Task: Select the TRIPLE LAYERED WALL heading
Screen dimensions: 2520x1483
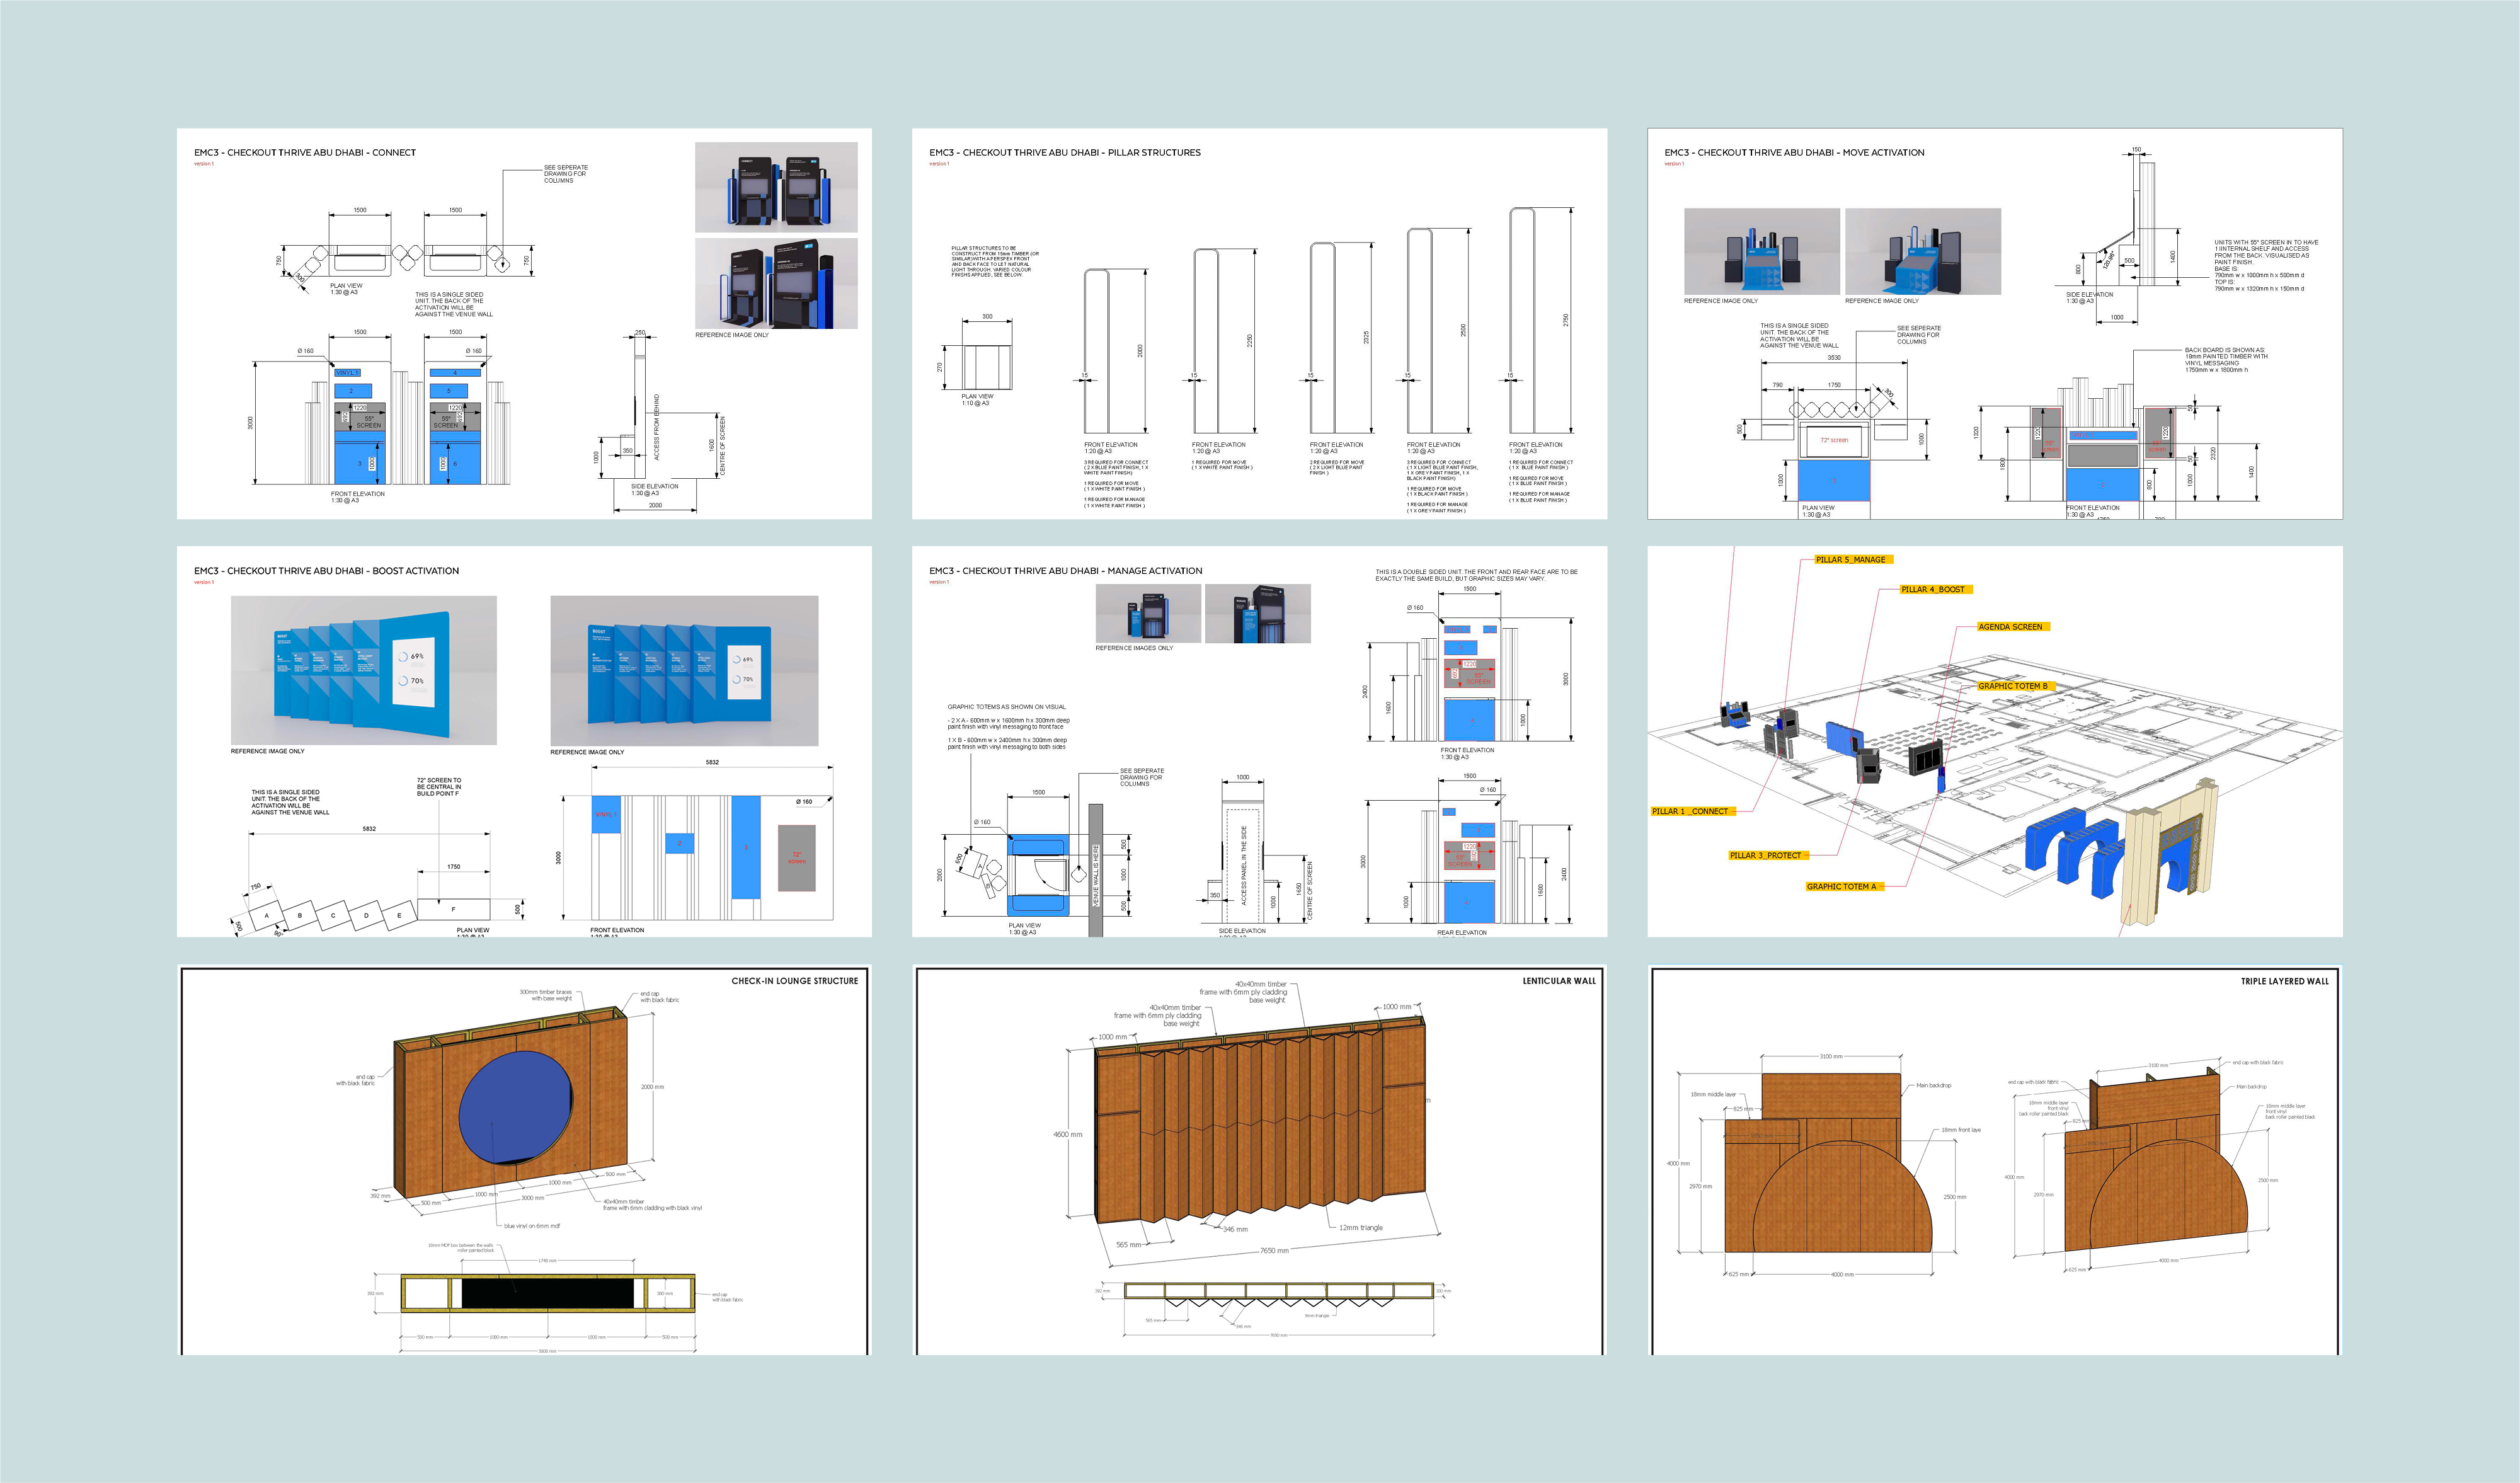Action: 2285,981
